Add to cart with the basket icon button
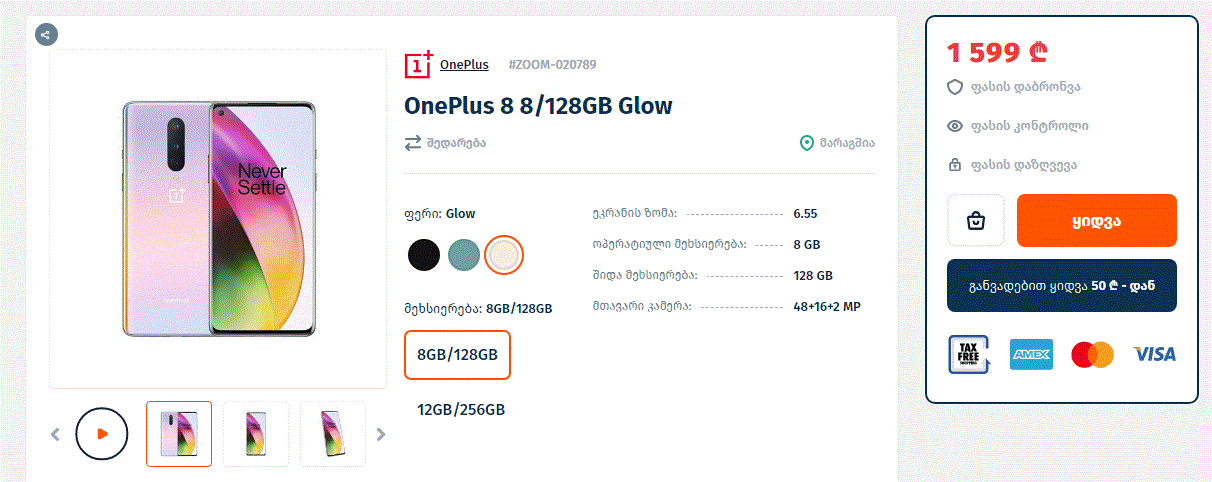 (976, 220)
